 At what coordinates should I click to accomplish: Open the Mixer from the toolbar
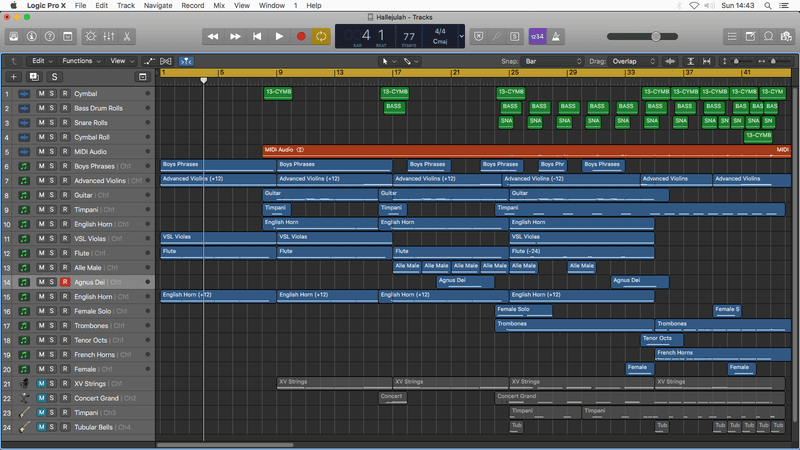coord(109,36)
